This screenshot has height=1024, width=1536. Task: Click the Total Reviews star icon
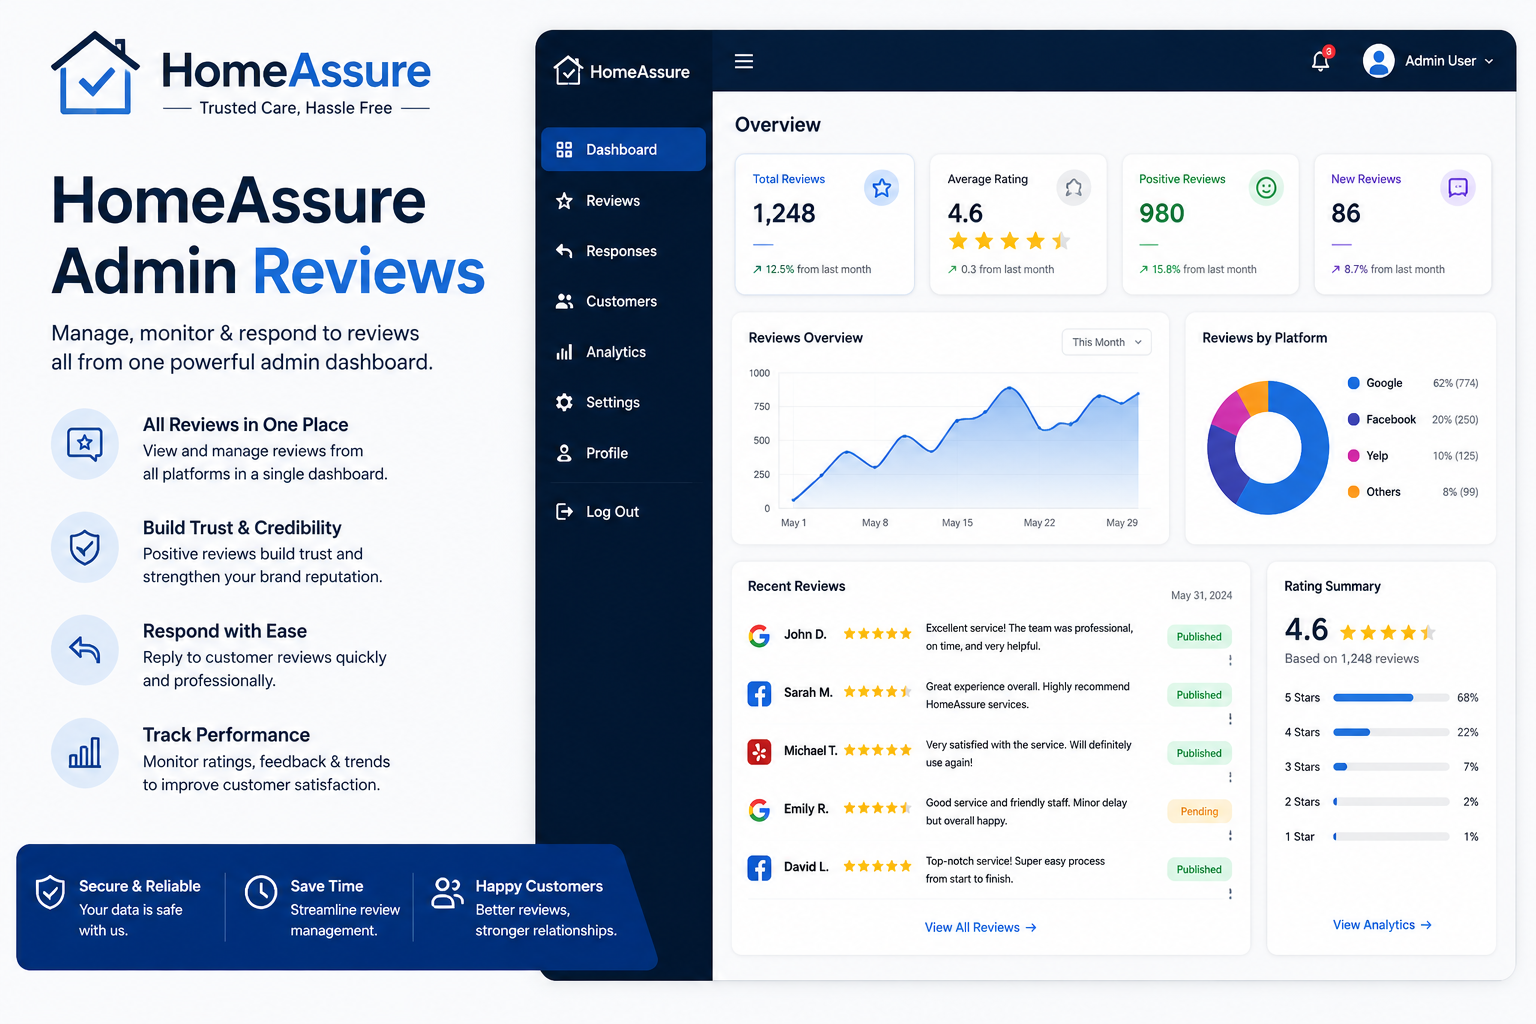click(881, 188)
